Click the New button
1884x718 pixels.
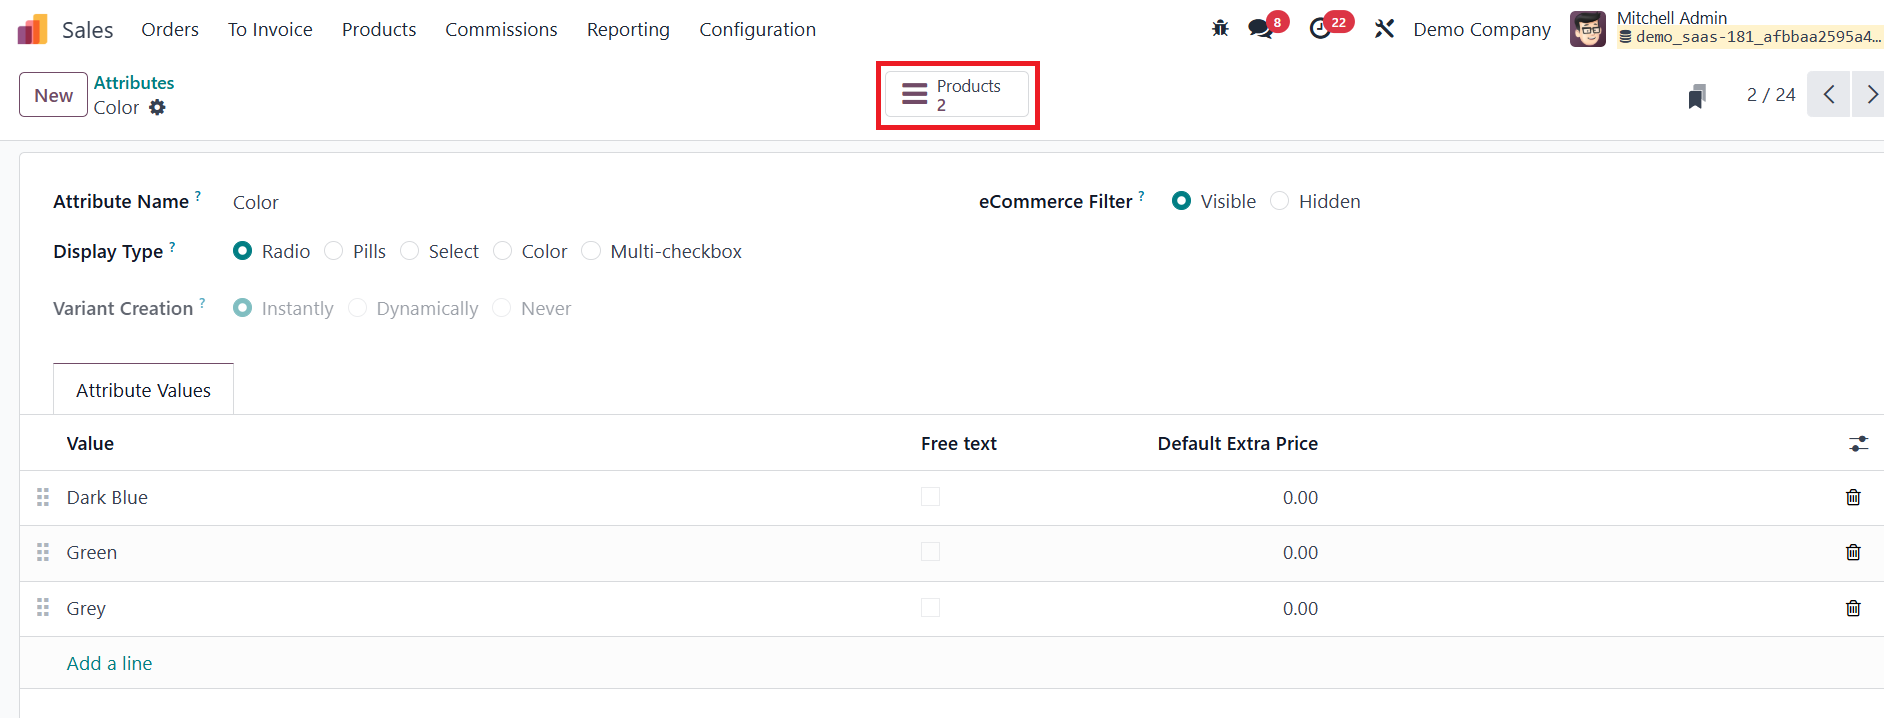[x=53, y=95]
